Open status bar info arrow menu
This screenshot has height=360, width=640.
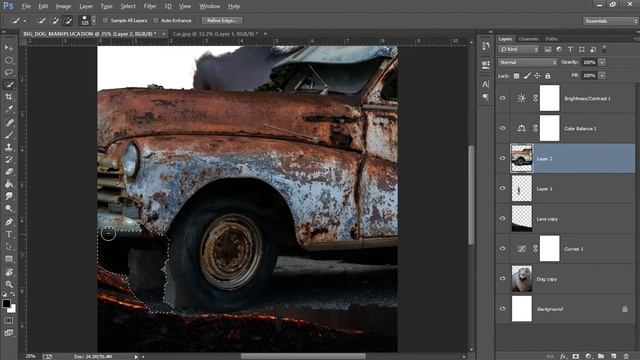point(136,357)
